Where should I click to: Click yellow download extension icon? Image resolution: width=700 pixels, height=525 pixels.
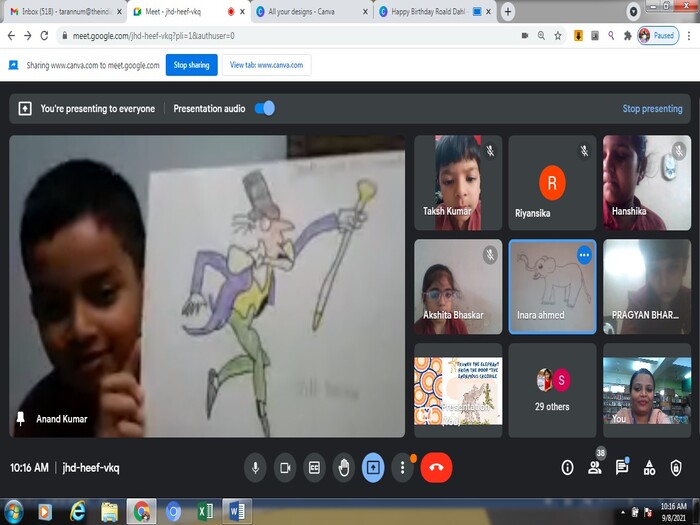pos(578,36)
